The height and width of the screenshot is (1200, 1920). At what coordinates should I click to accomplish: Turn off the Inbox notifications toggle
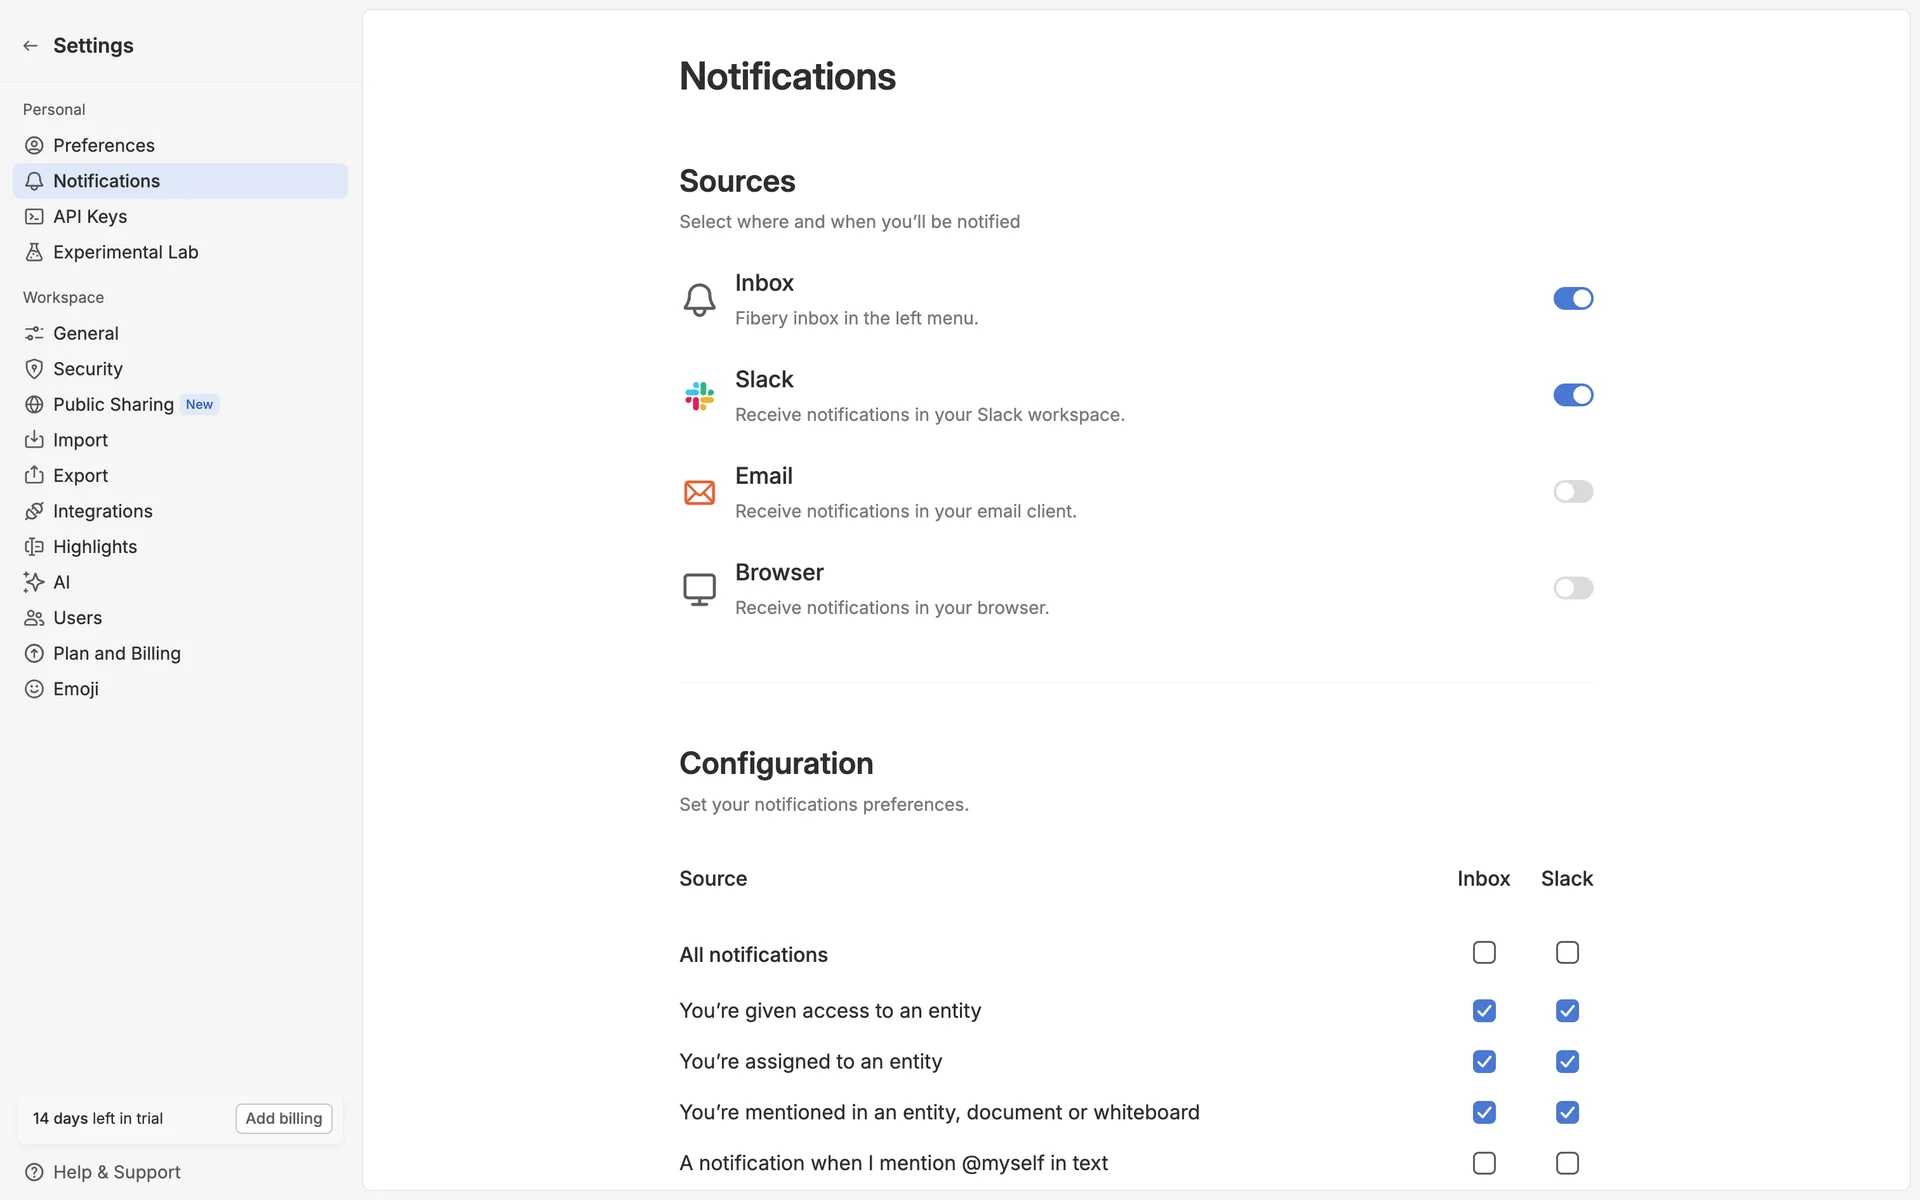1572,299
